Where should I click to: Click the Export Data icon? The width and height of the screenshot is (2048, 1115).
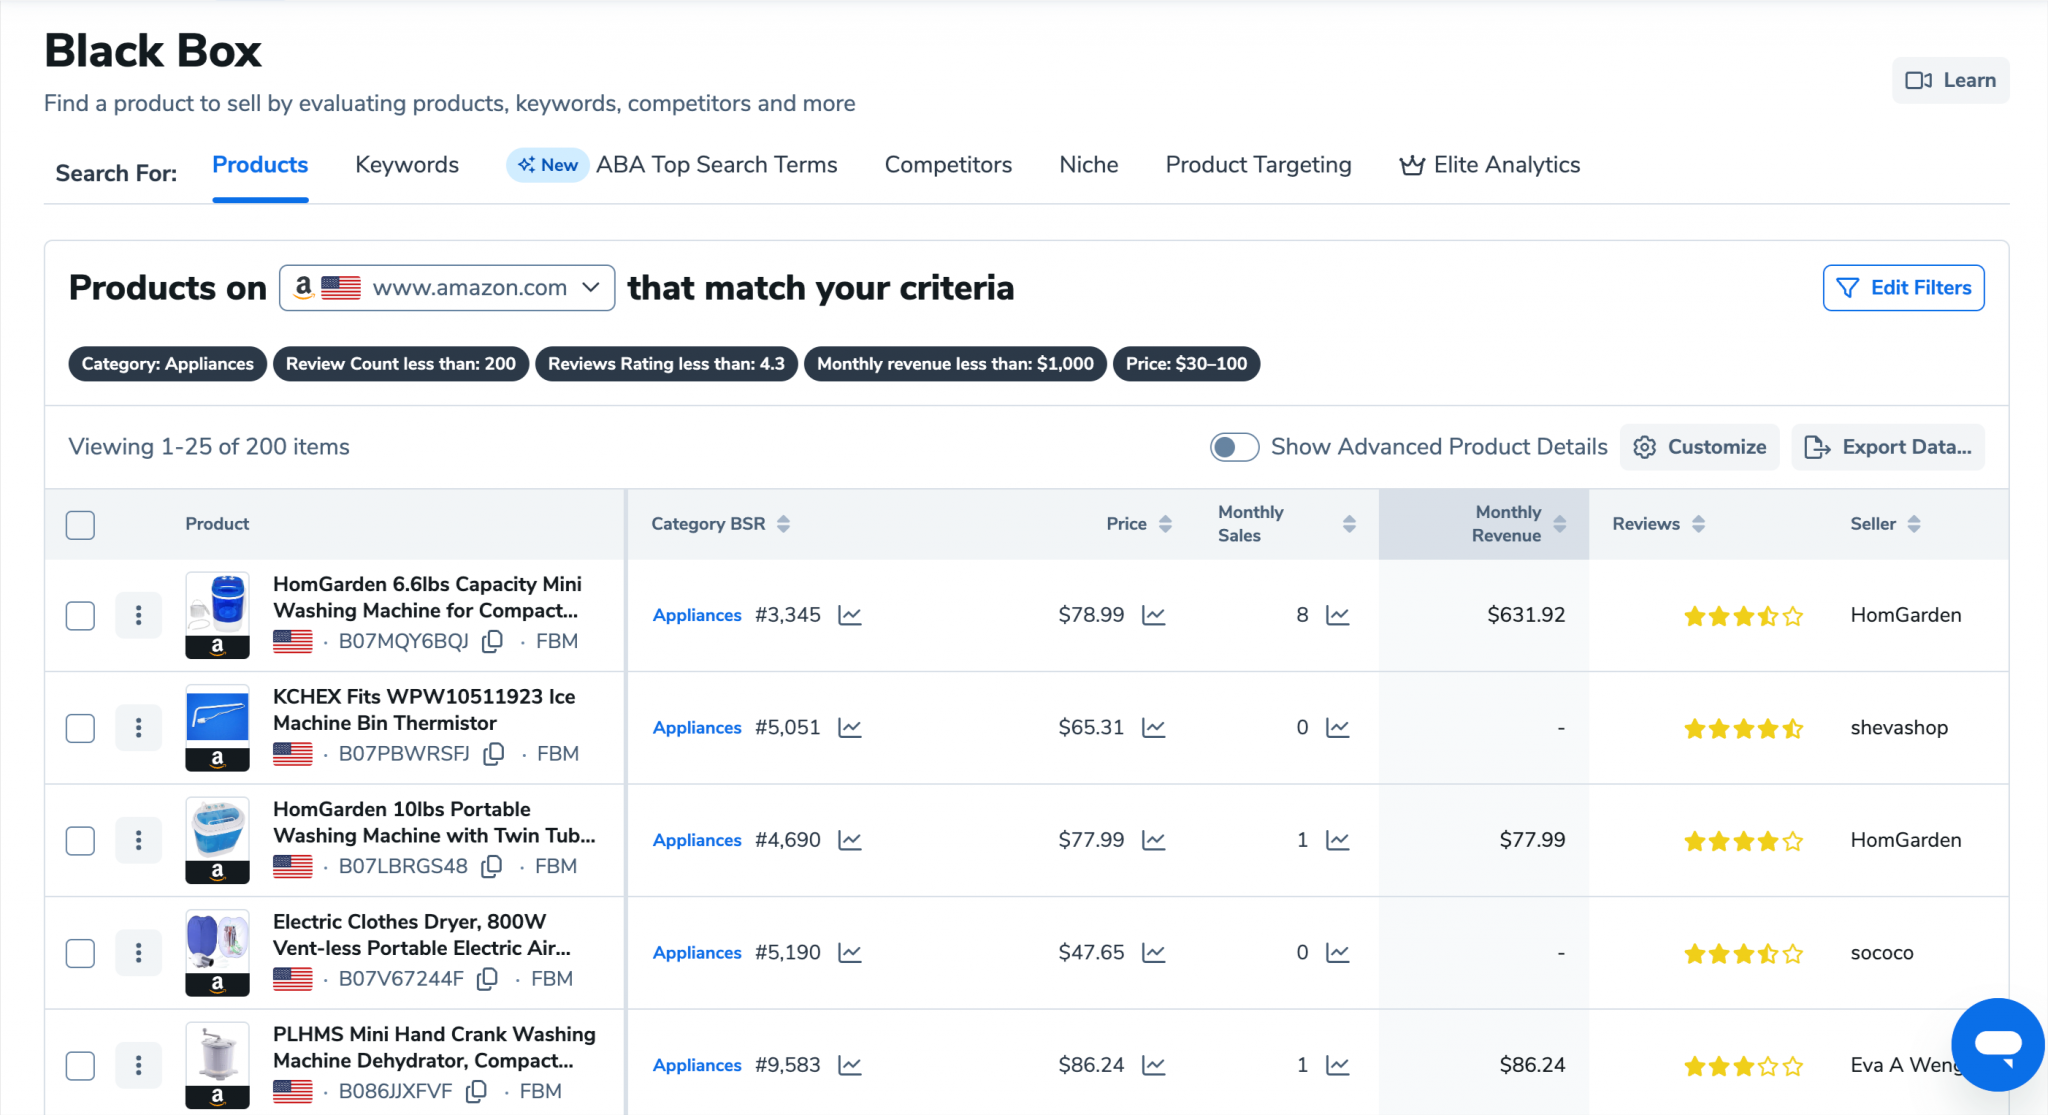click(1818, 447)
